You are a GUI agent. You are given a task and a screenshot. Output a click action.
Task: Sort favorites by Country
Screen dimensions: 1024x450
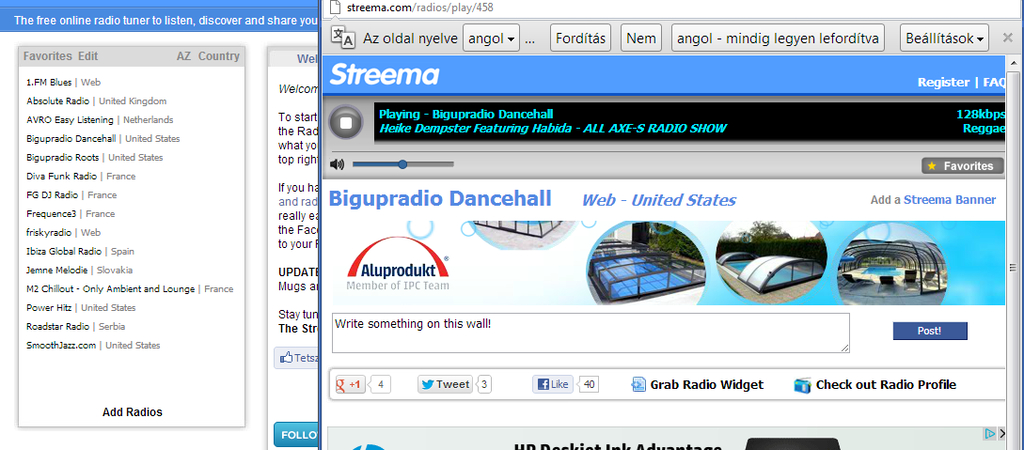(x=219, y=56)
